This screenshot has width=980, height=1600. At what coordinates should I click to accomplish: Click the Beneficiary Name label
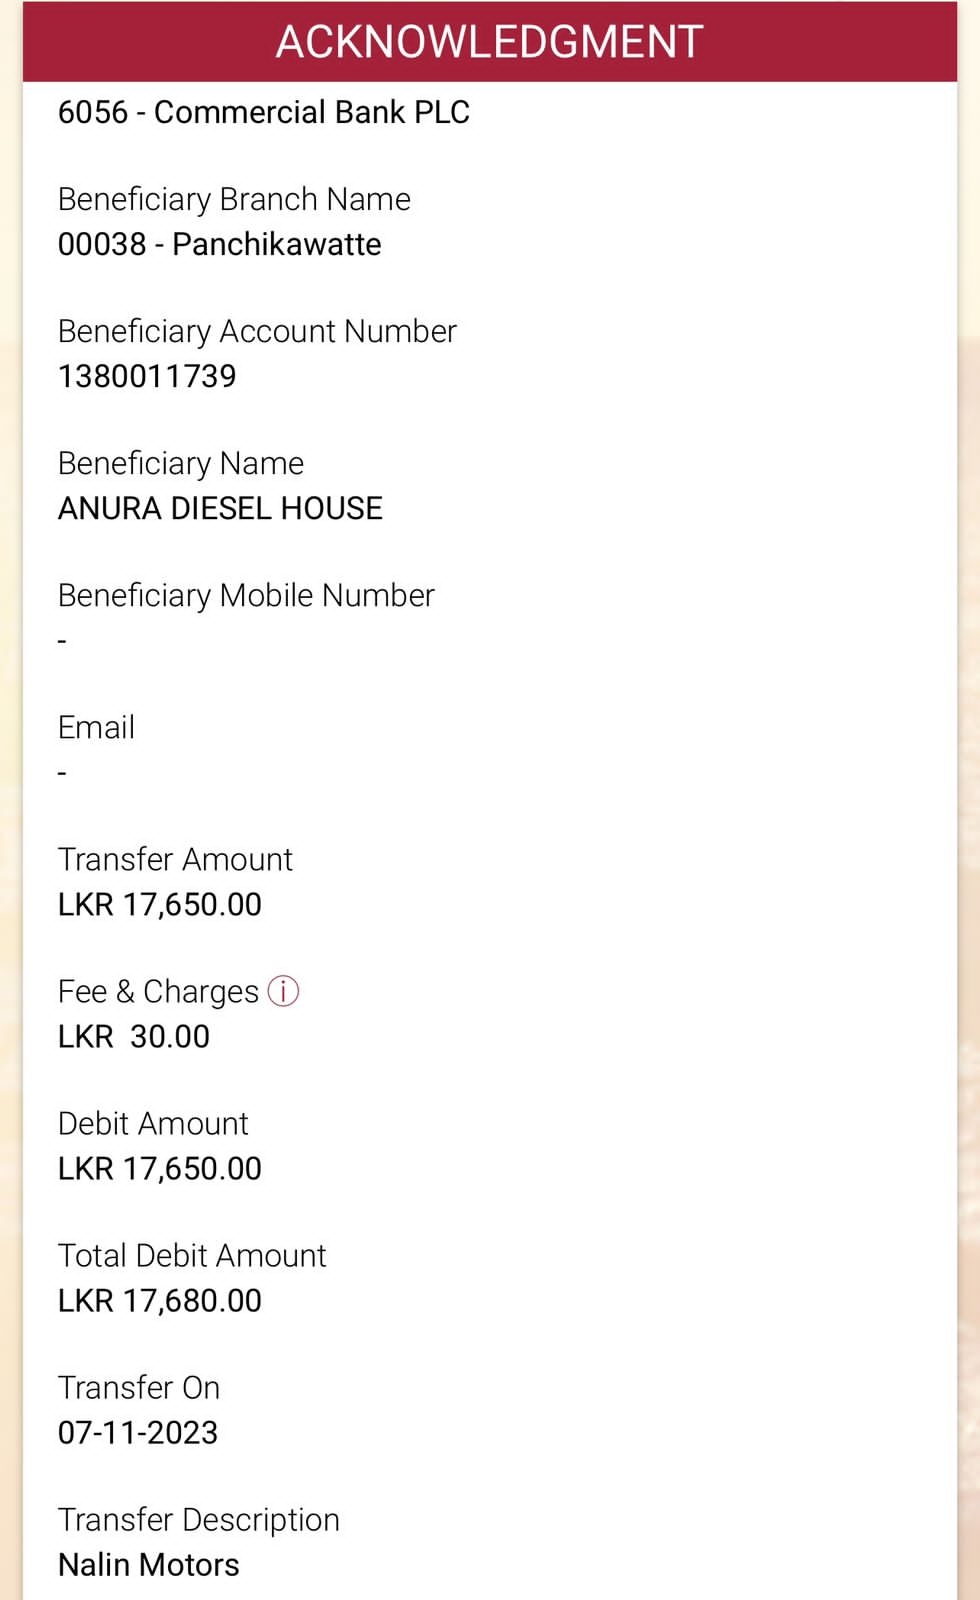181,463
